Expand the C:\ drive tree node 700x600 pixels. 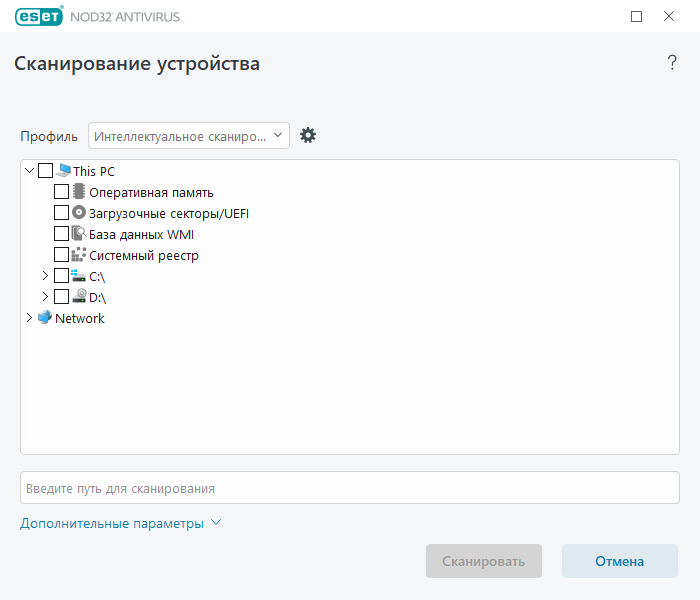tap(45, 275)
